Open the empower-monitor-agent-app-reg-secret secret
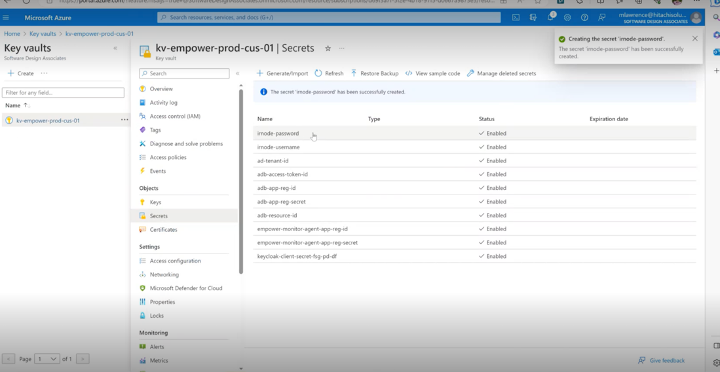 [x=307, y=242]
